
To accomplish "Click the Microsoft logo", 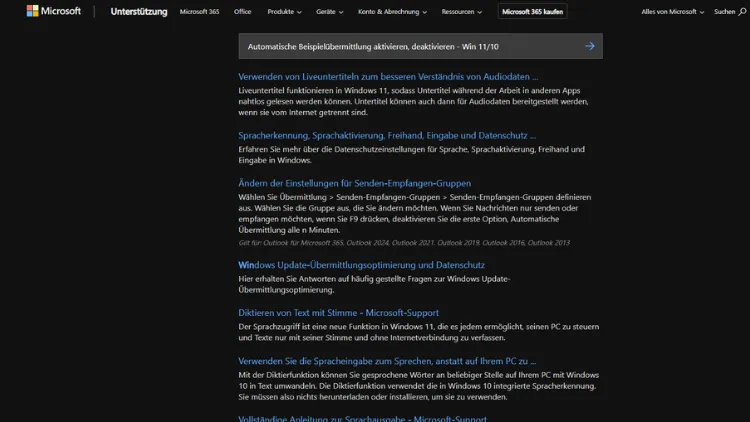I will coord(54,11).
